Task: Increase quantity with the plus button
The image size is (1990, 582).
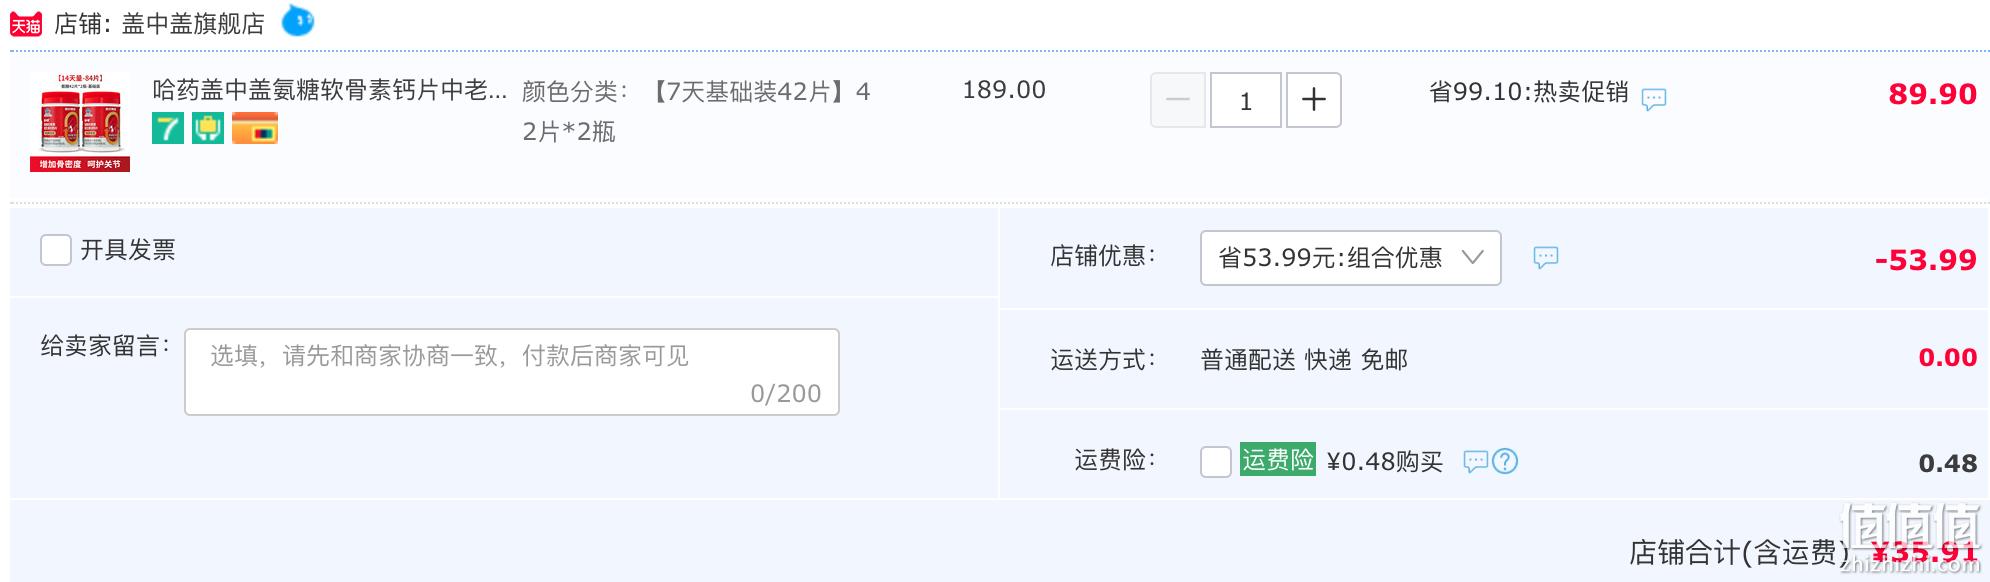Action: click(1313, 100)
